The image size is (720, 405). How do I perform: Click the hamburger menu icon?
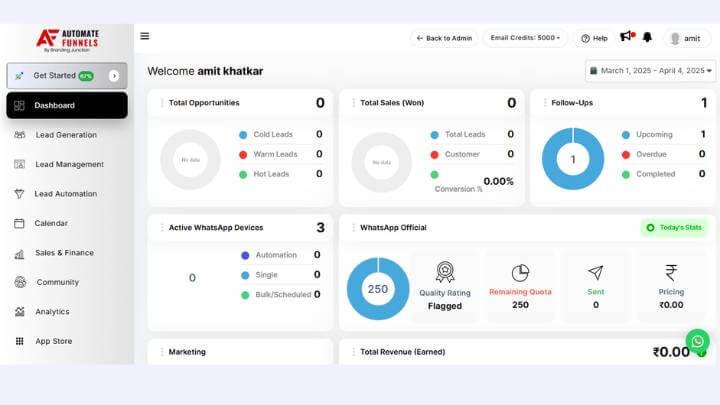[145, 36]
